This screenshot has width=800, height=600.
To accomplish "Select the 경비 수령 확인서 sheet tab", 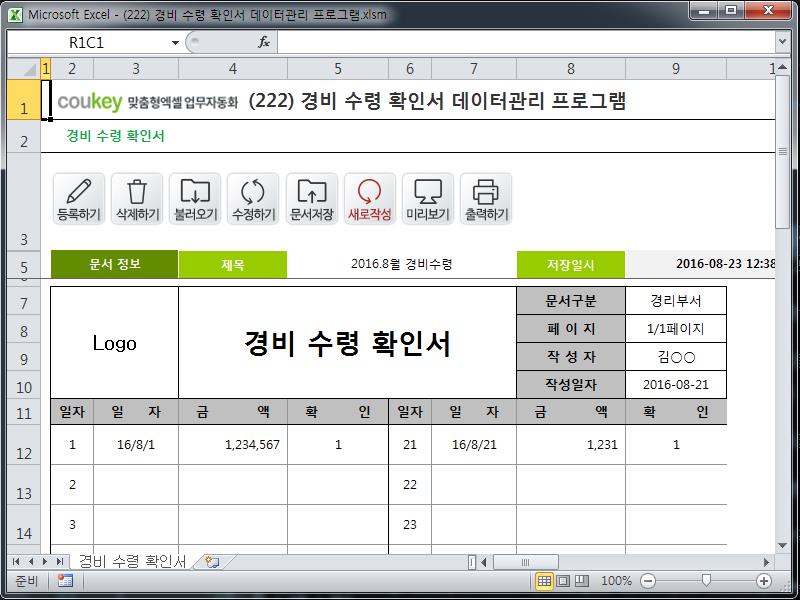I will click(x=133, y=562).
